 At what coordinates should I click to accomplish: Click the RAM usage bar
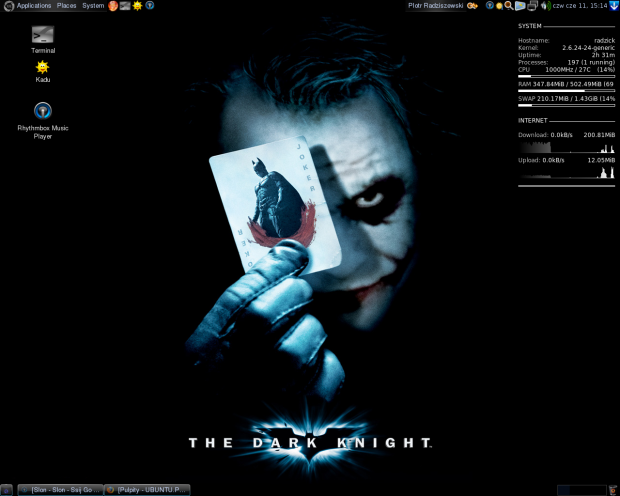pos(566,91)
